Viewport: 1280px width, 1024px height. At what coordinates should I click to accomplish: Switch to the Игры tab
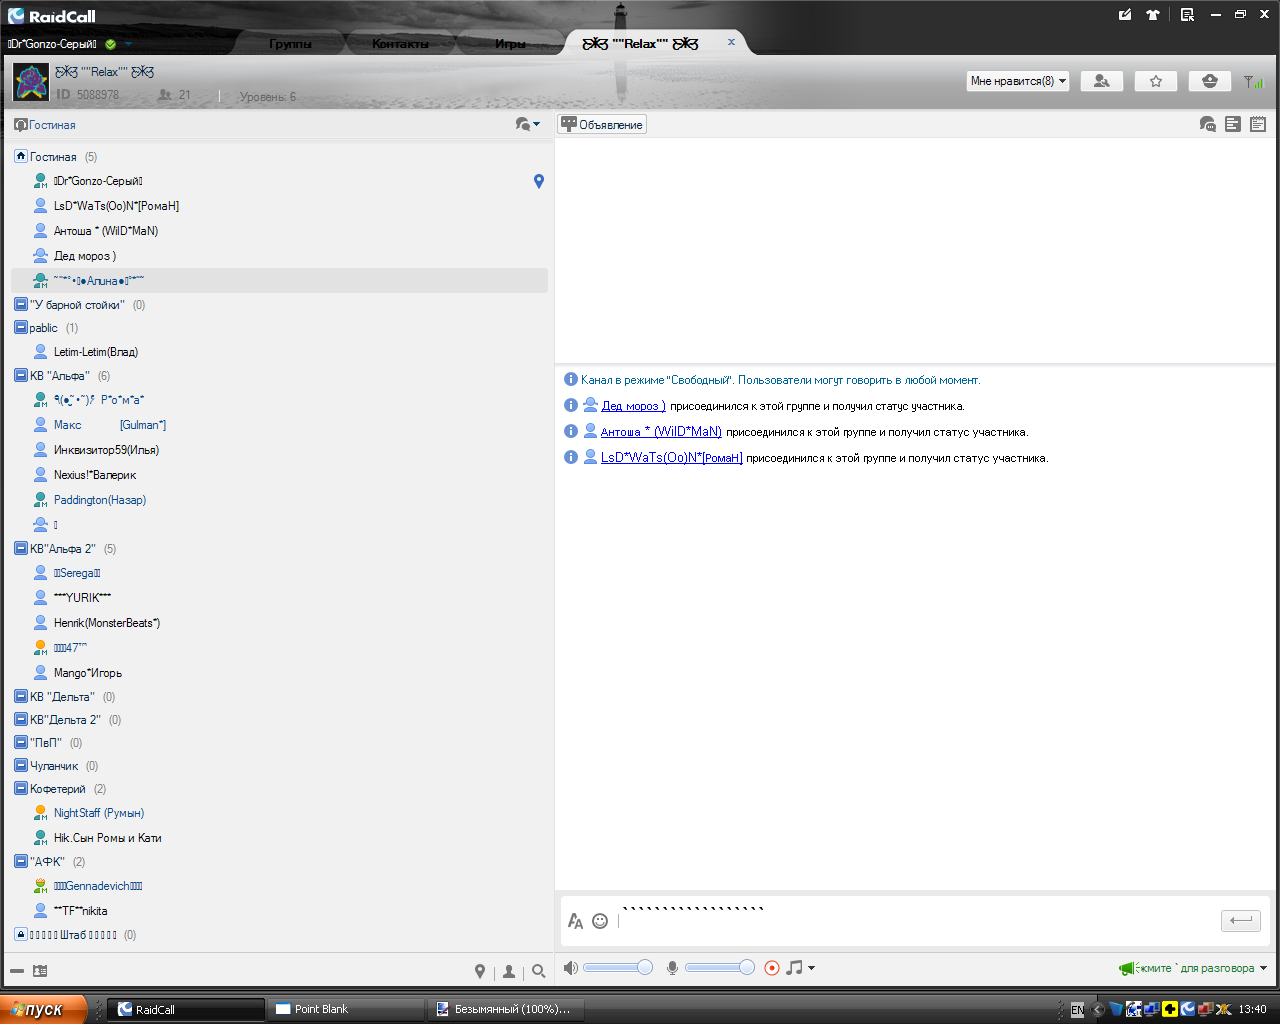(x=510, y=44)
